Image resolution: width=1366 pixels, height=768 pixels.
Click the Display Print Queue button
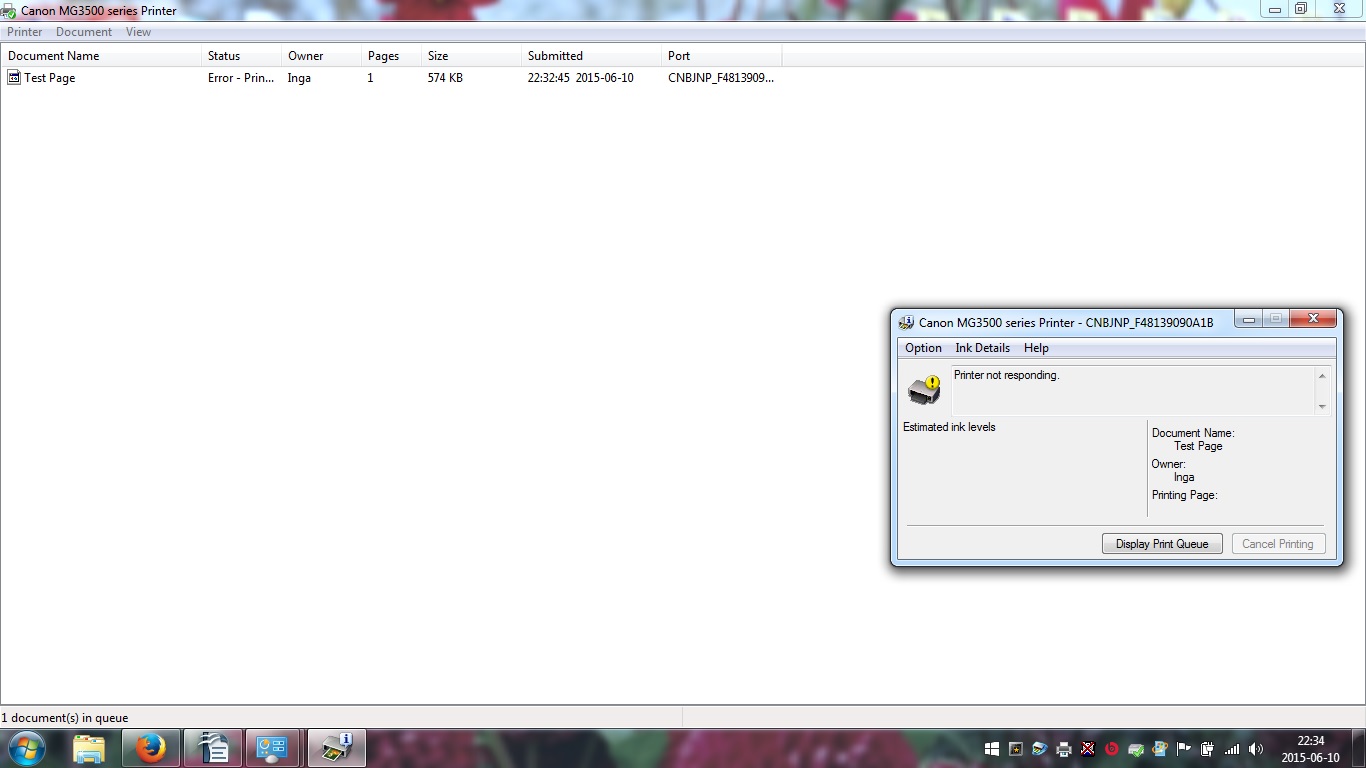pos(1162,544)
